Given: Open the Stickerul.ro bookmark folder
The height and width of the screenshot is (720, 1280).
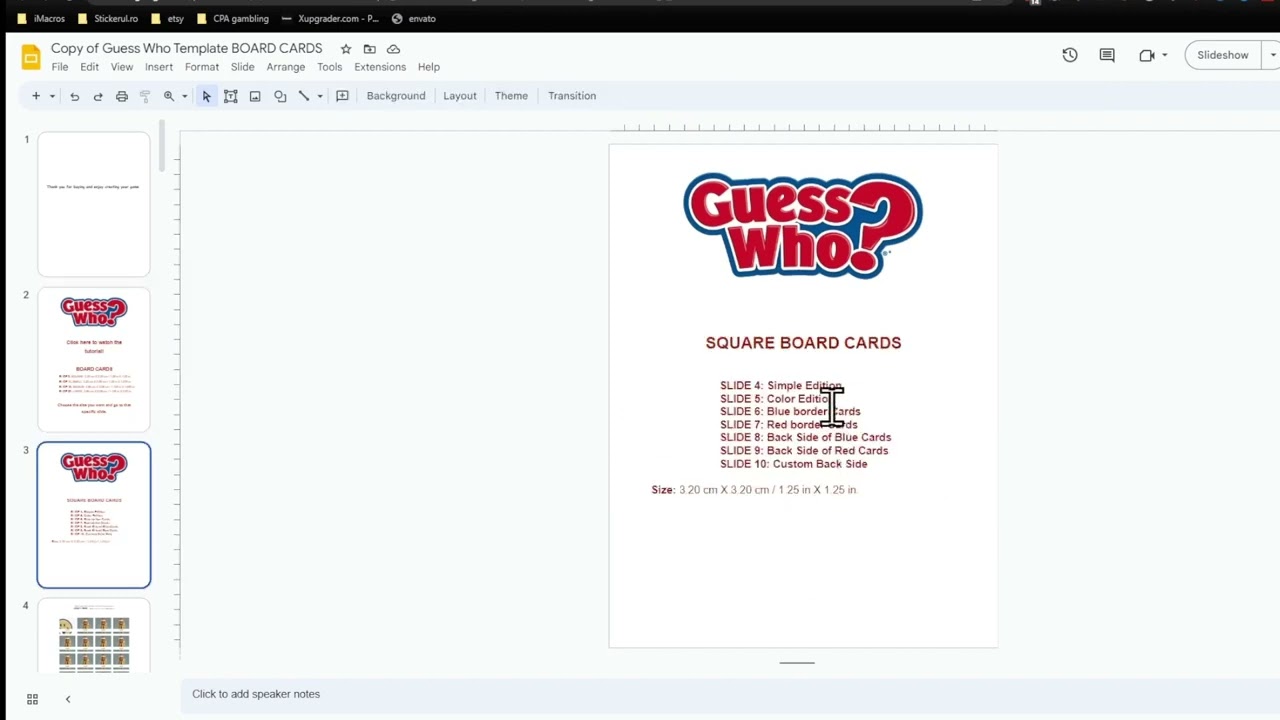Looking at the screenshot, I should point(107,18).
